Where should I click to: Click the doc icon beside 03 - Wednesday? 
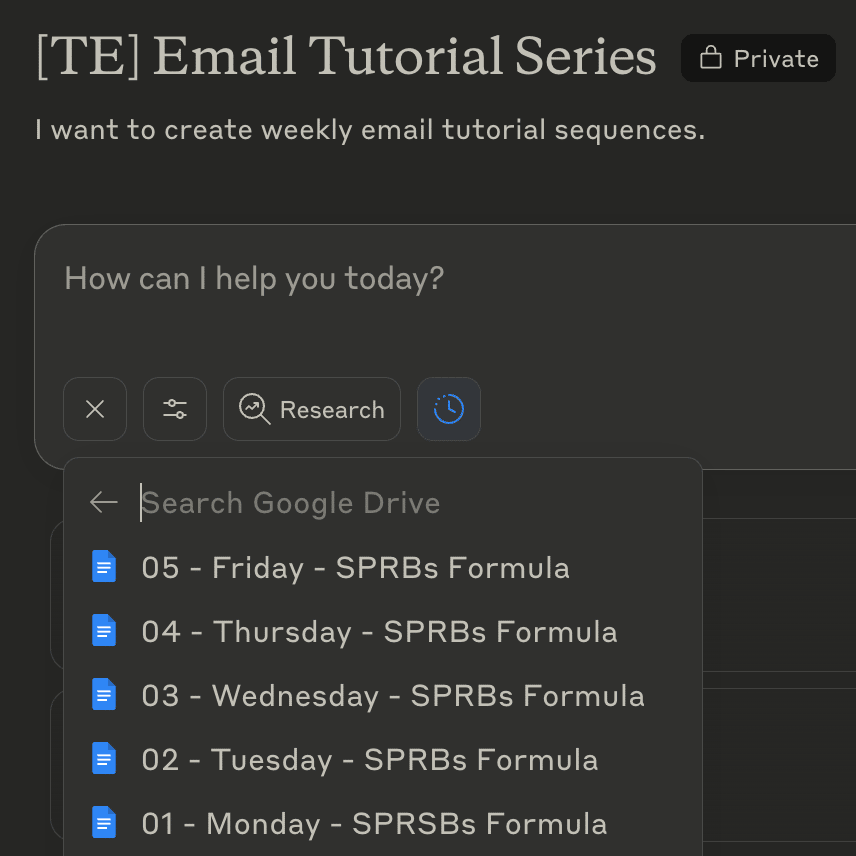104,694
